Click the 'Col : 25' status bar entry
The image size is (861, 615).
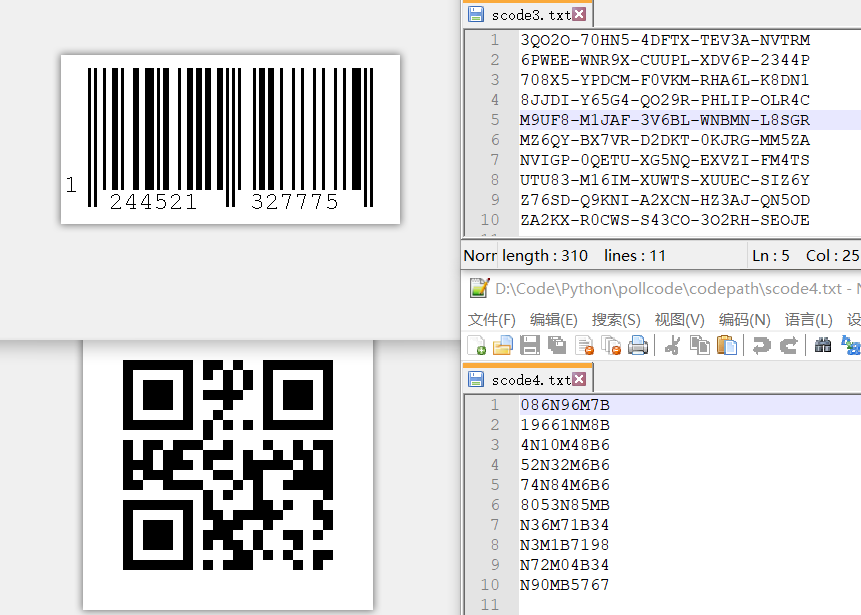[x=832, y=256]
